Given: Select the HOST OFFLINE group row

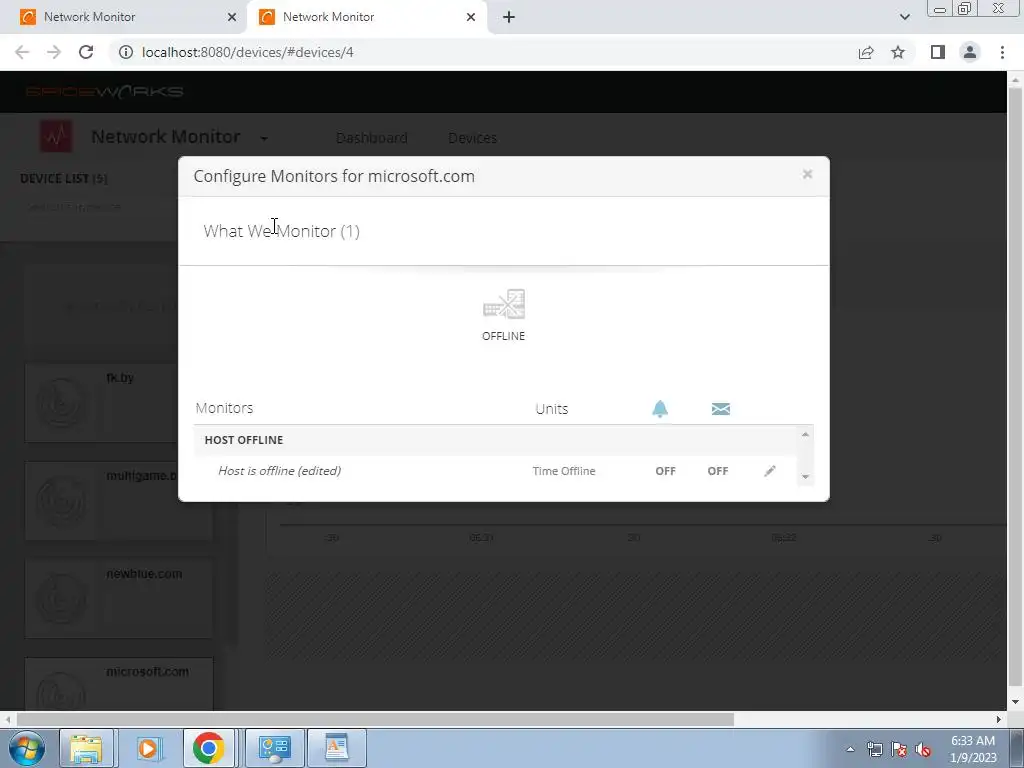Looking at the screenshot, I should [495, 440].
